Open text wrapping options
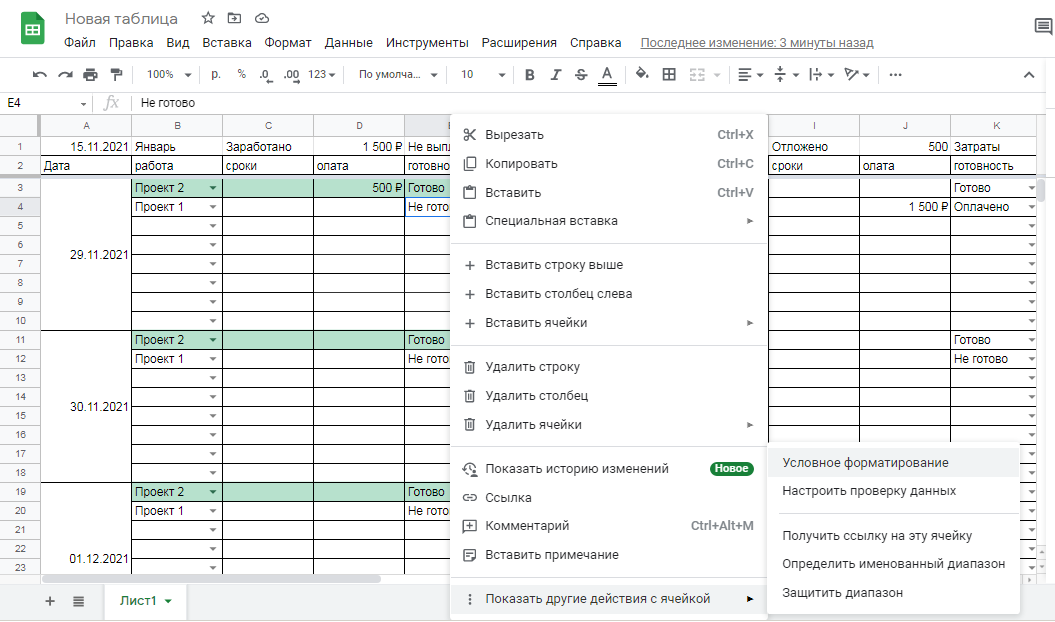 coord(822,75)
